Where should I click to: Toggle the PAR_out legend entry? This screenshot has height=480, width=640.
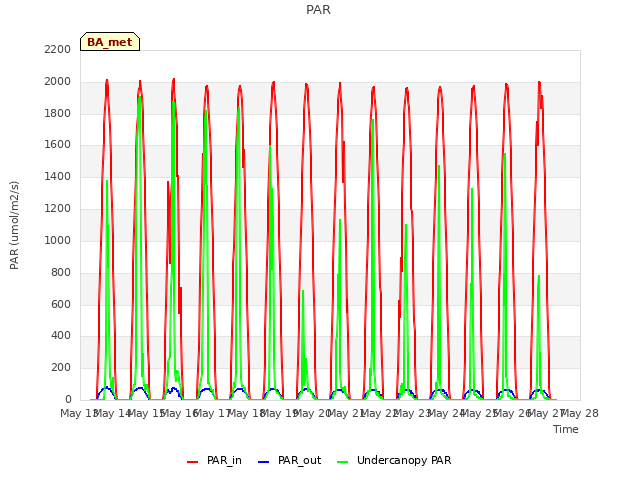[x=290, y=460]
